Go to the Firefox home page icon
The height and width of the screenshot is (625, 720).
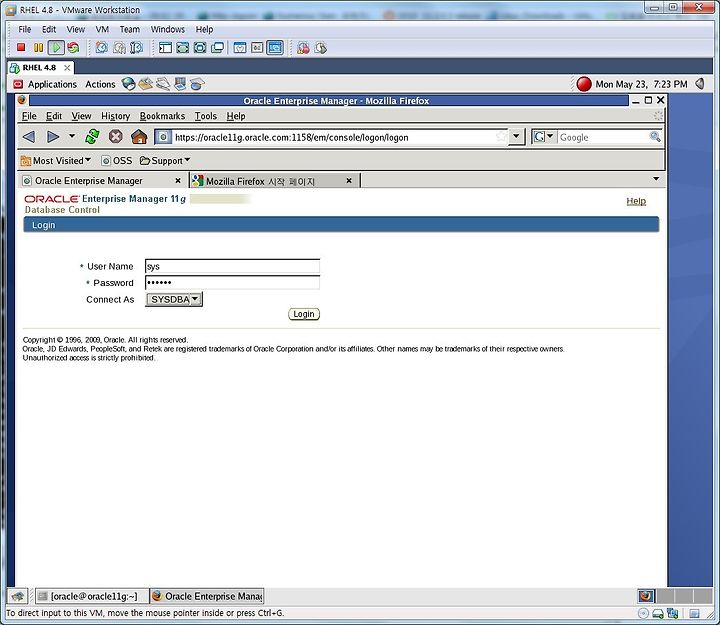click(139, 136)
